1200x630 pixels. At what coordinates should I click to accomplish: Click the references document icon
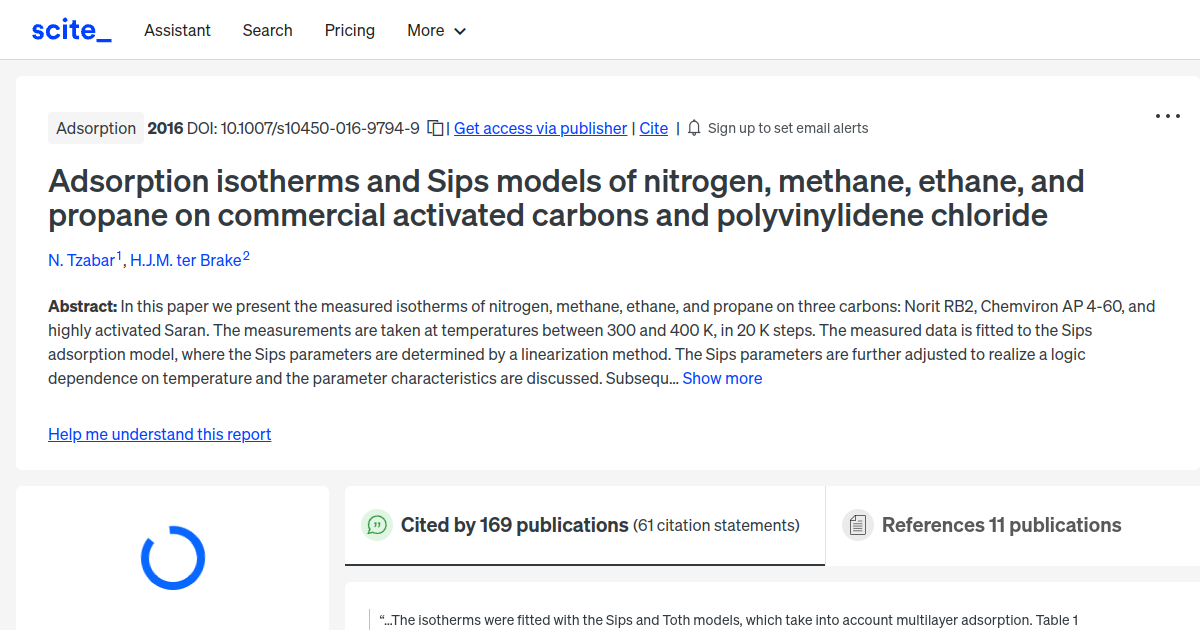pyautogui.click(x=857, y=524)
